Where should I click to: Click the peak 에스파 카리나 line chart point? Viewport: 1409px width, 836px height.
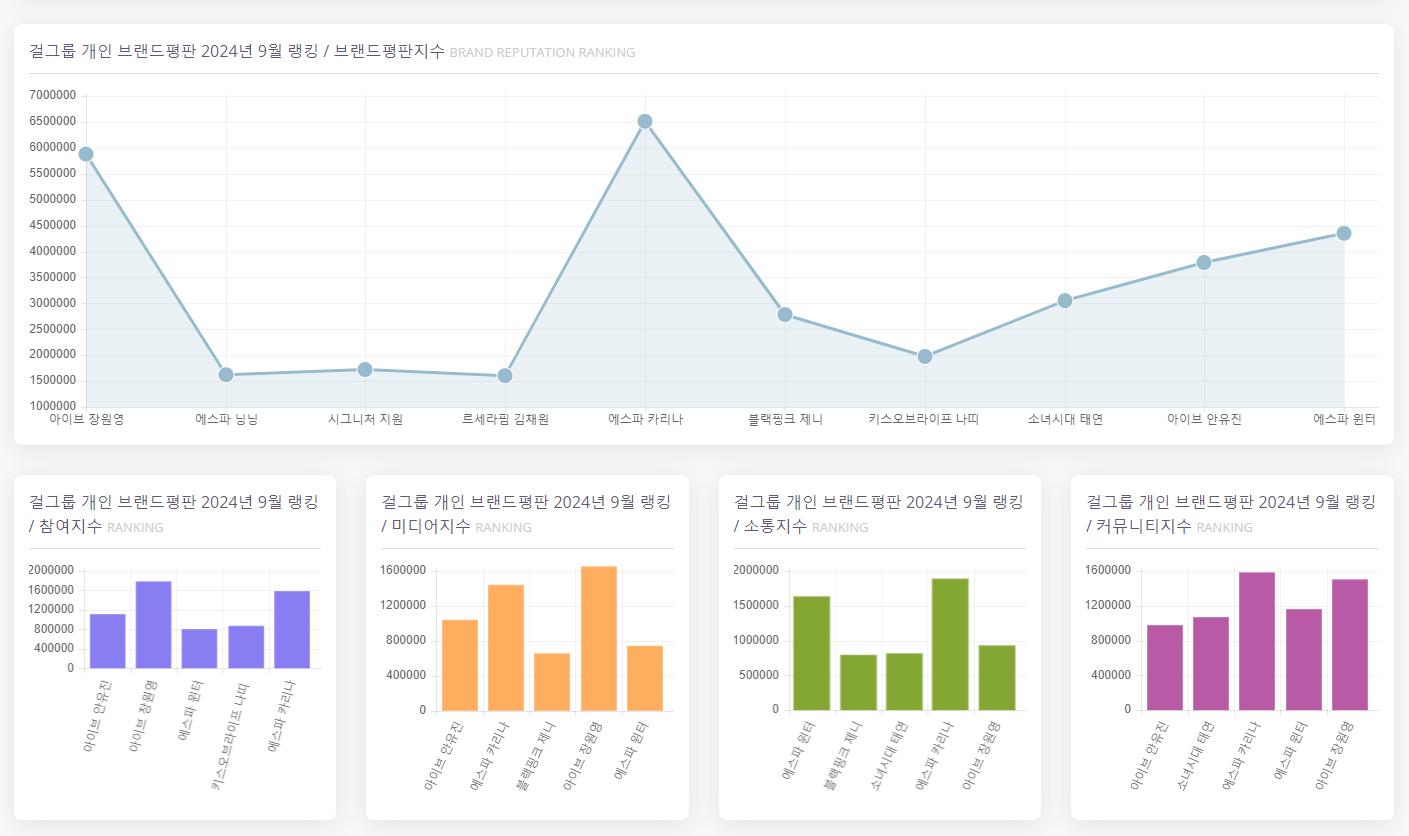coord(645,122)
